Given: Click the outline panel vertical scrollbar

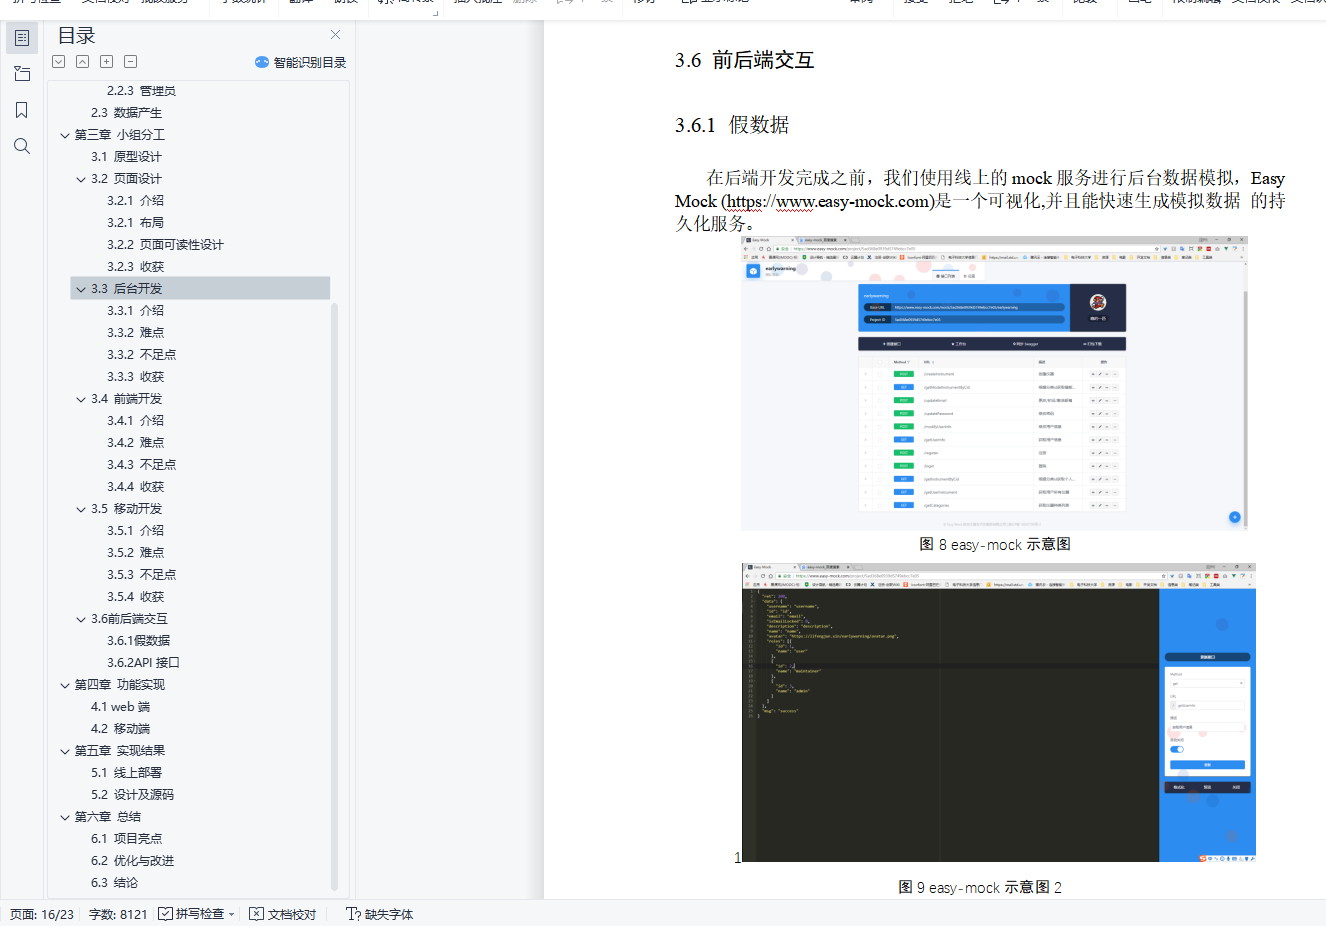Looking at the screenshot, I should [x=334, y=596].
